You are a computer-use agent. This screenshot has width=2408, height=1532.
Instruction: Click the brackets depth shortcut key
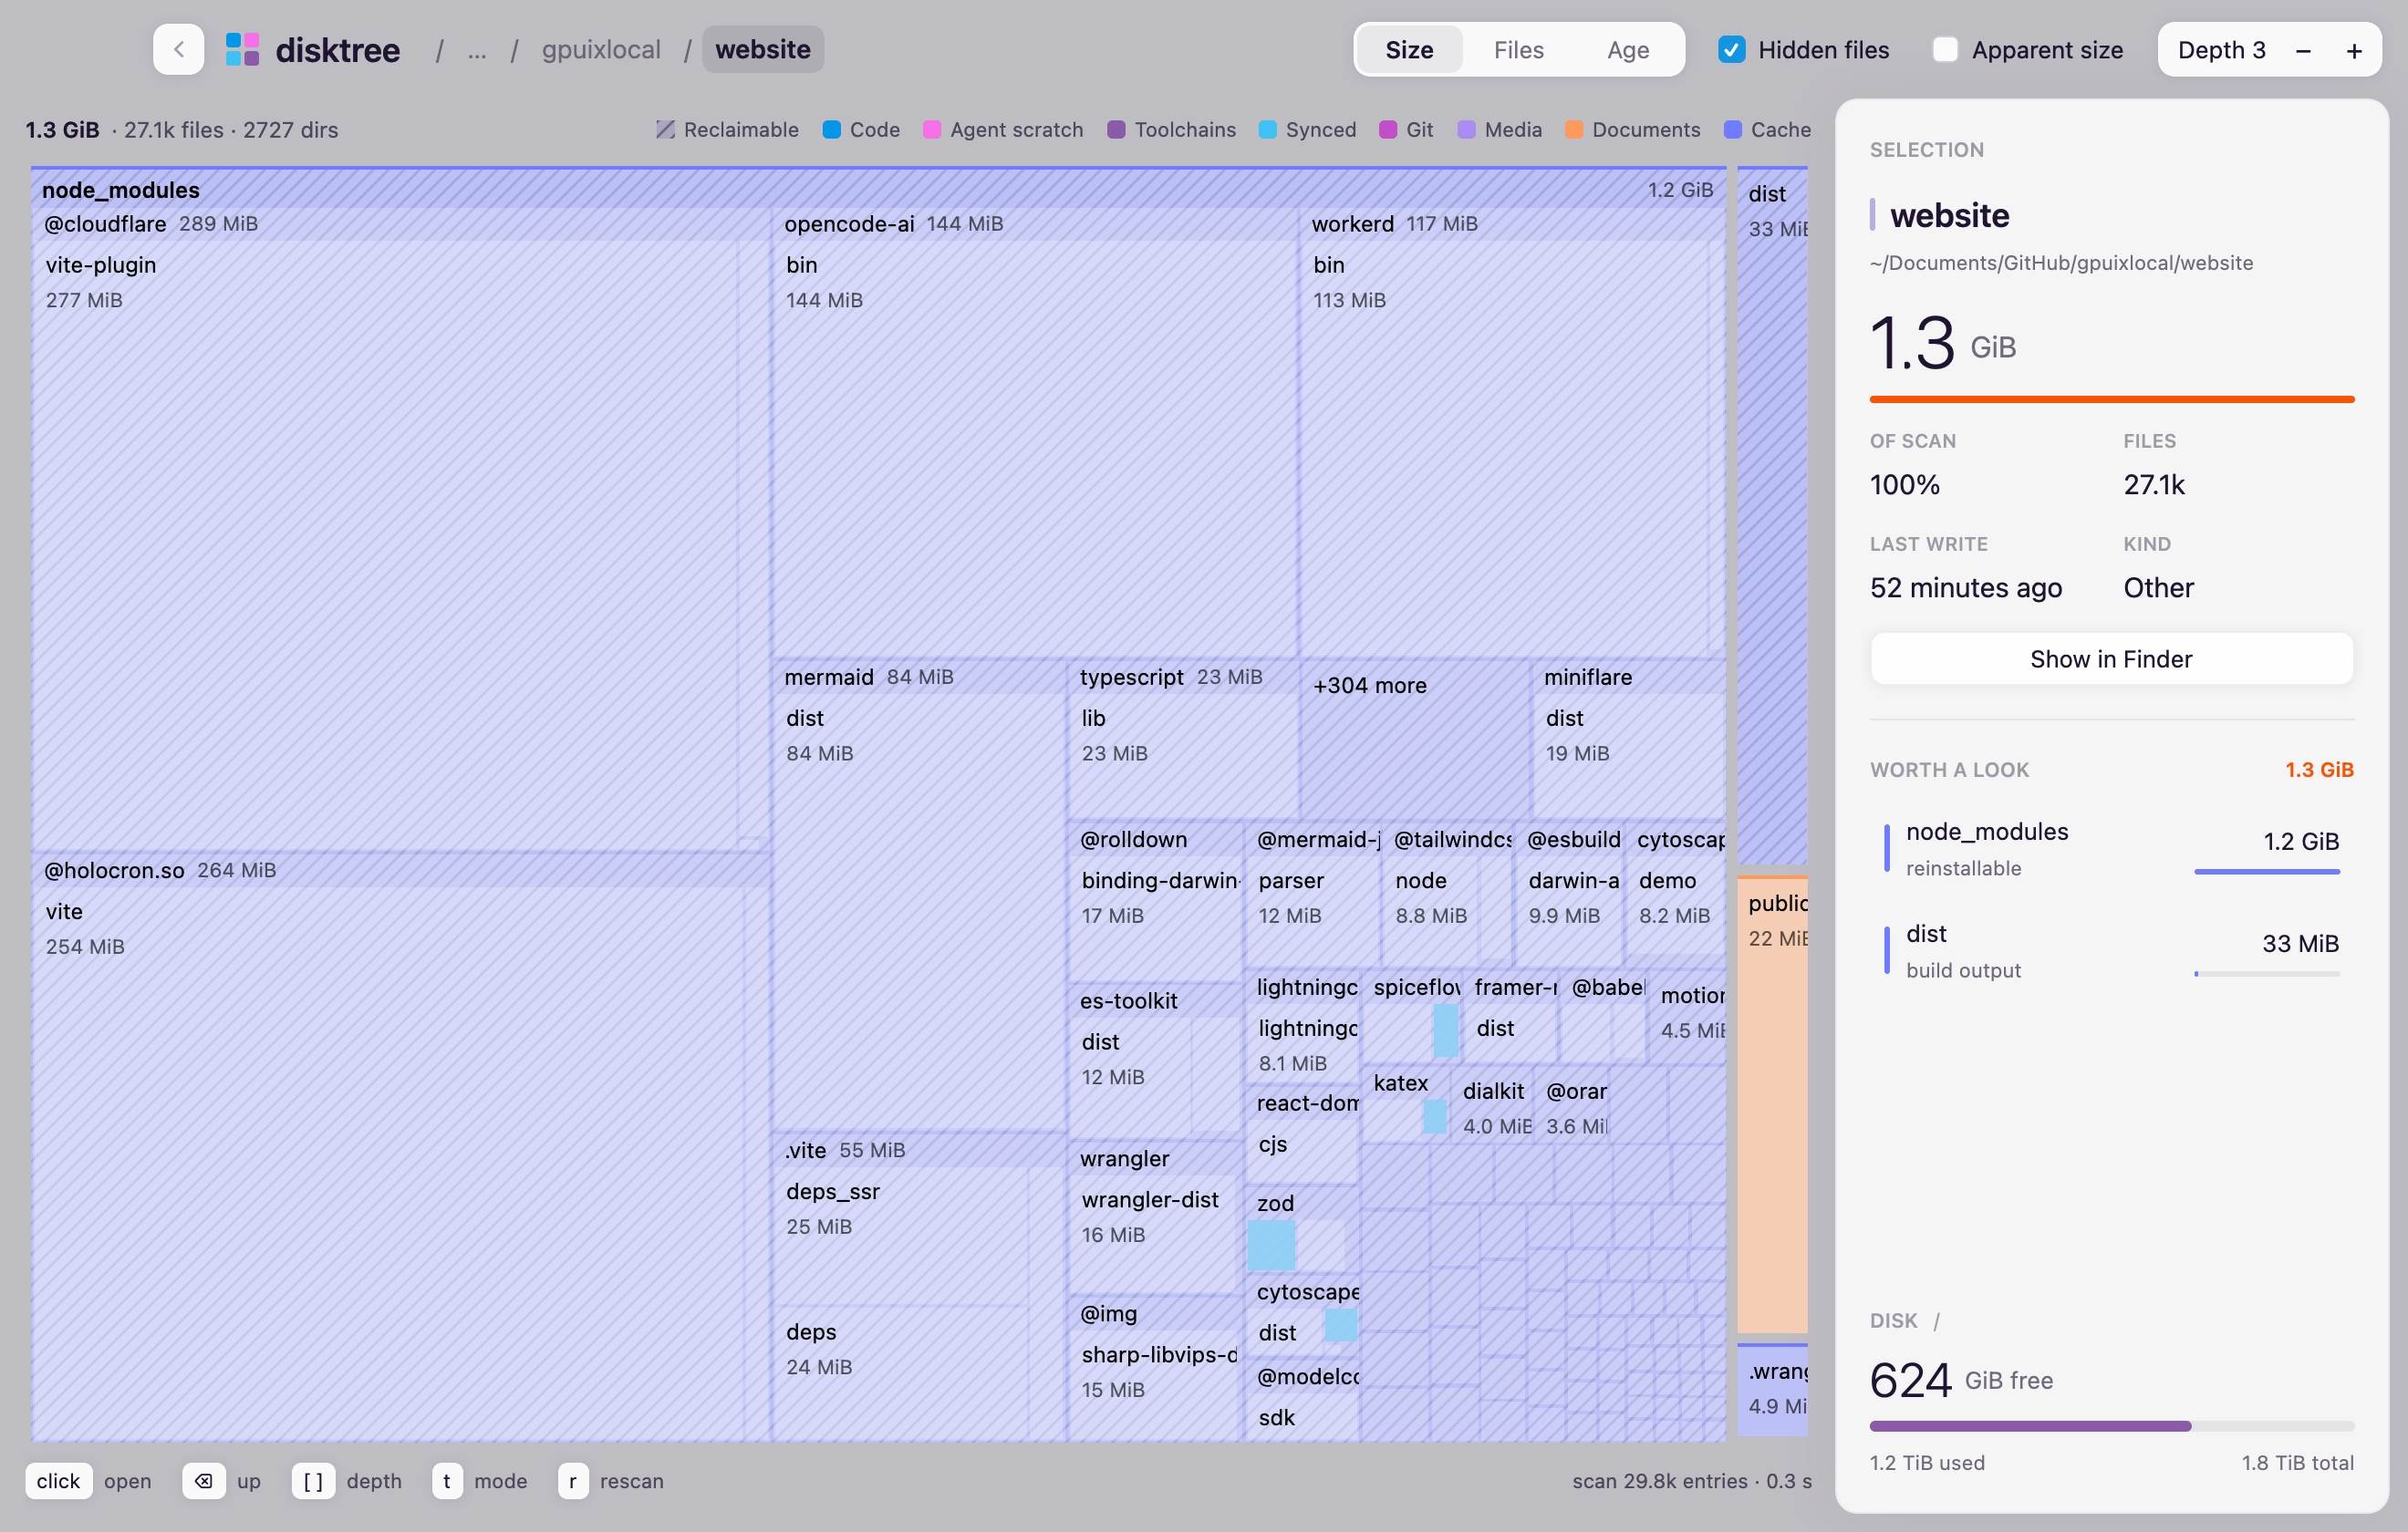[x=313, y=1480]
